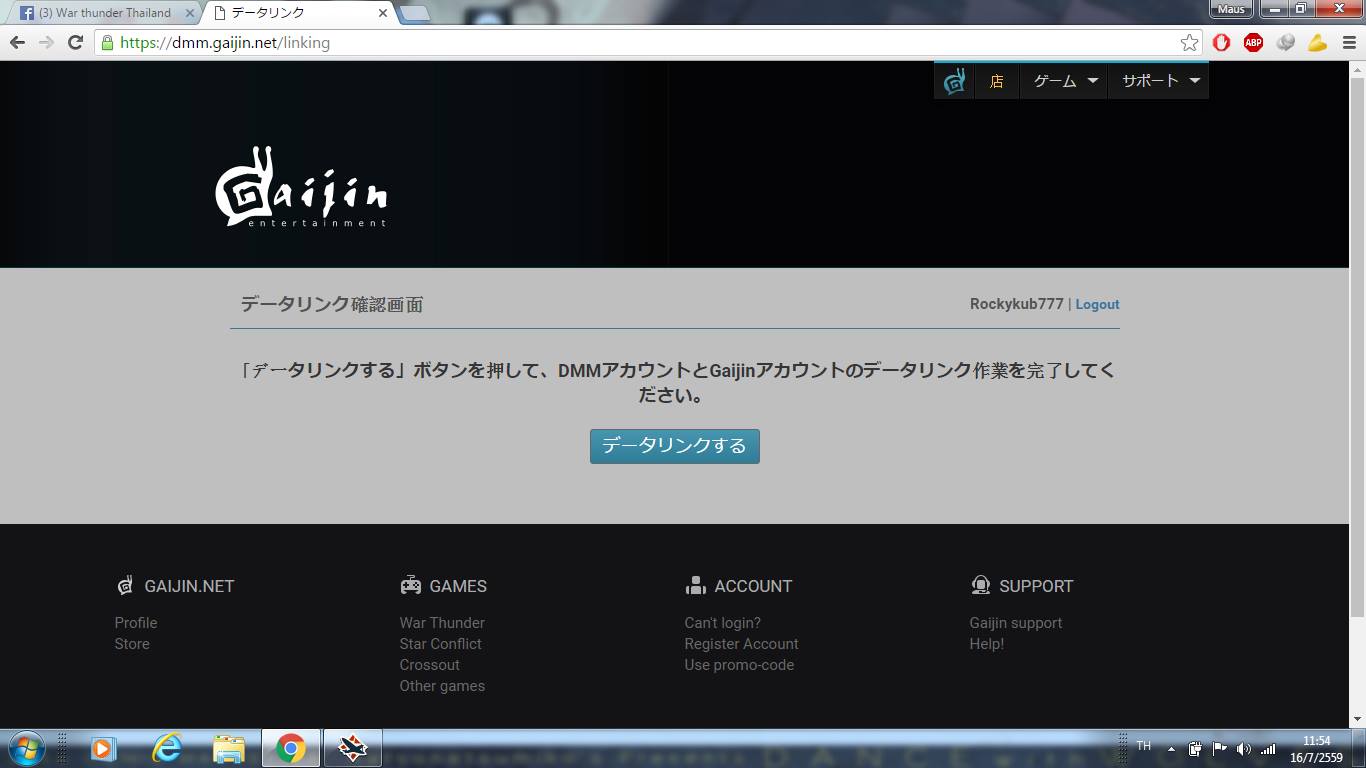Screen dimensions: 1366x768
Task: Click the taskbar clock showing 11:54
Action: (x=1316, y=749)
